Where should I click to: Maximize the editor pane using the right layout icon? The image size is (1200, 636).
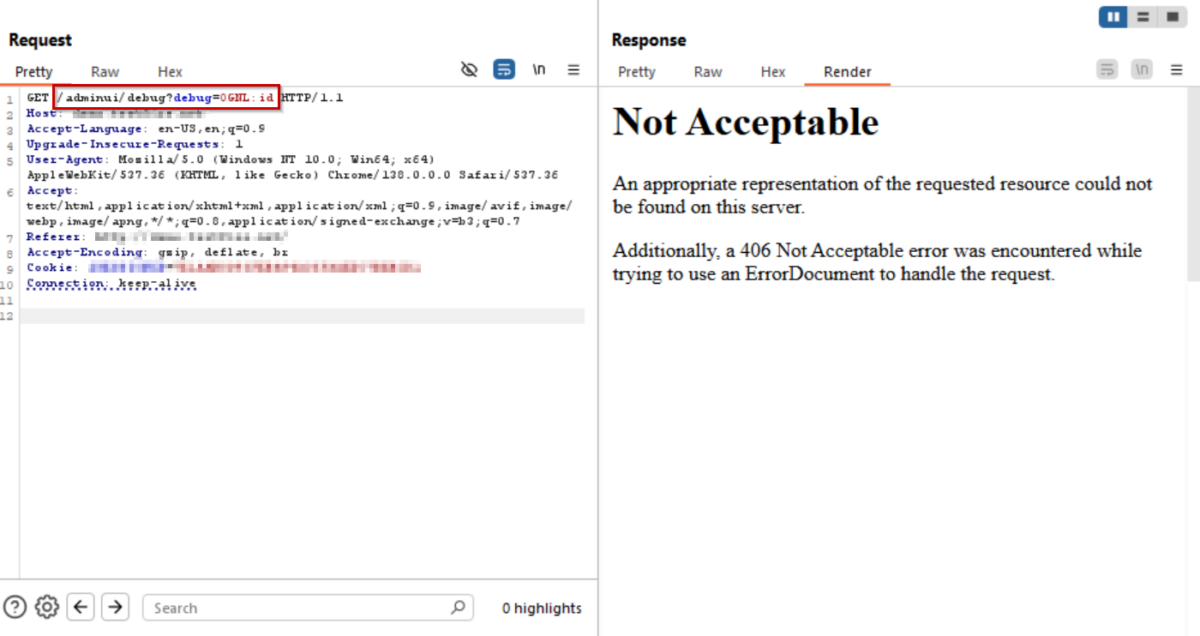1172,16
